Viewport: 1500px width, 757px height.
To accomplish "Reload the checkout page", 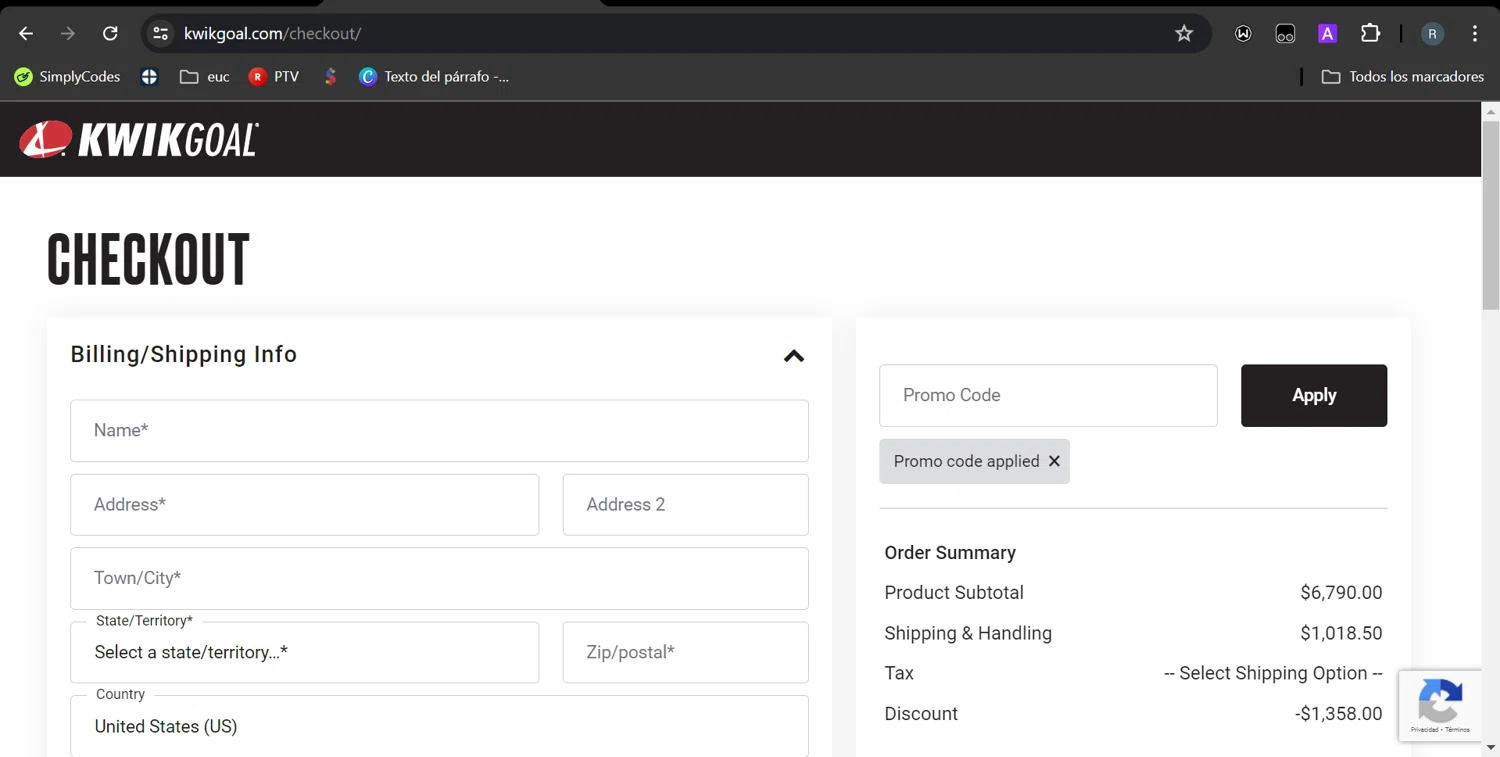I will point(110,34).
